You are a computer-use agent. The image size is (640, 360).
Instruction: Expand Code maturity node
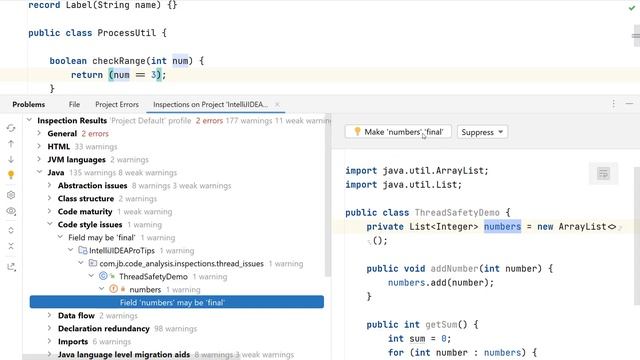click(x=49, y=211)
